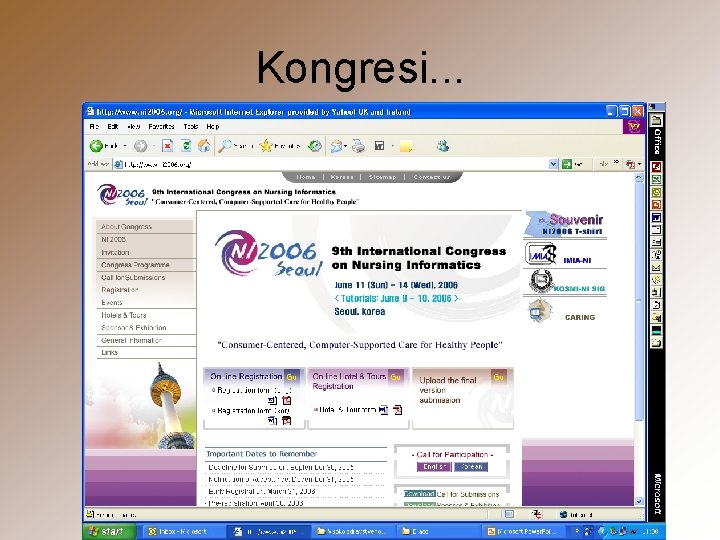Click the Mail envelope toolbar icon

tap(337, 146)
